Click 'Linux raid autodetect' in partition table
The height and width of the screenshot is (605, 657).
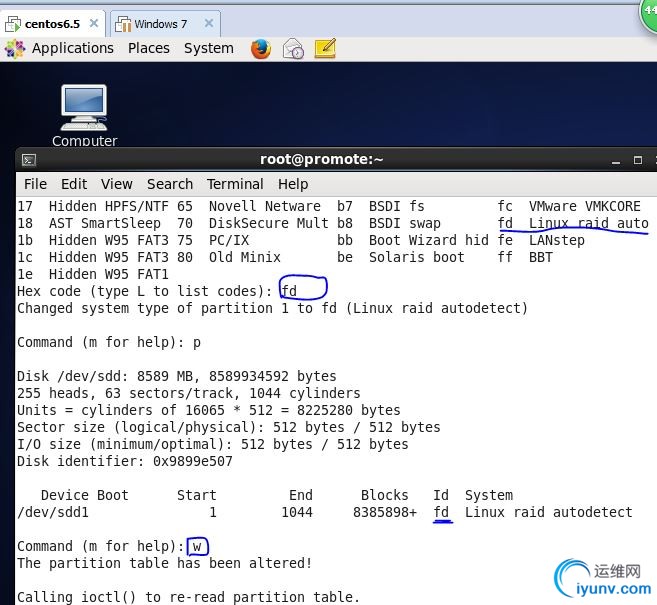pos(548,512)
